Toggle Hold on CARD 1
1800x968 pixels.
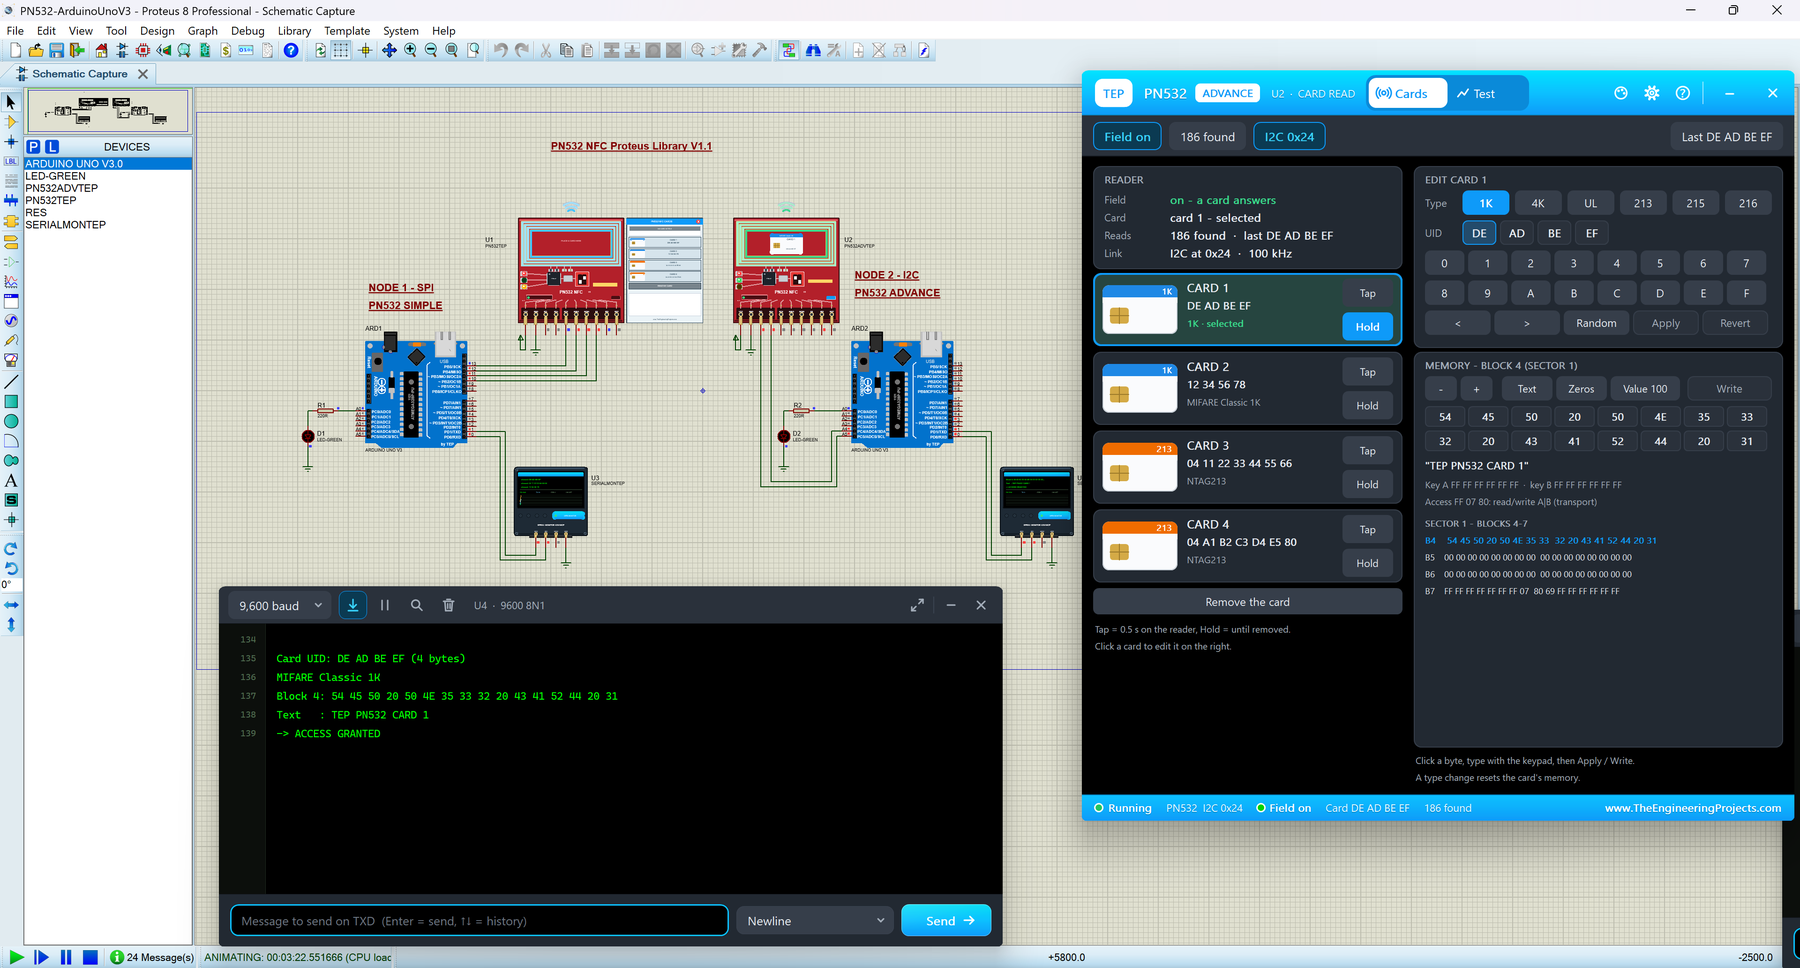[1367, 327]
